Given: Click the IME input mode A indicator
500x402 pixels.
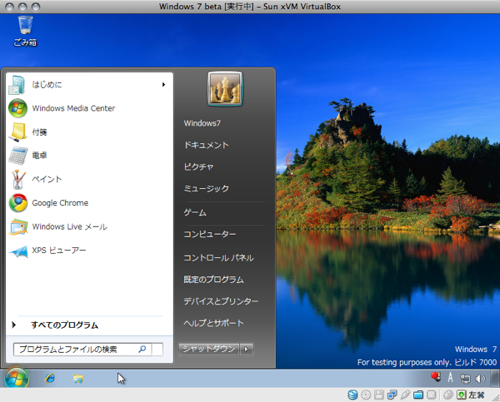Looking at the screenshot, I should (450, 378).
